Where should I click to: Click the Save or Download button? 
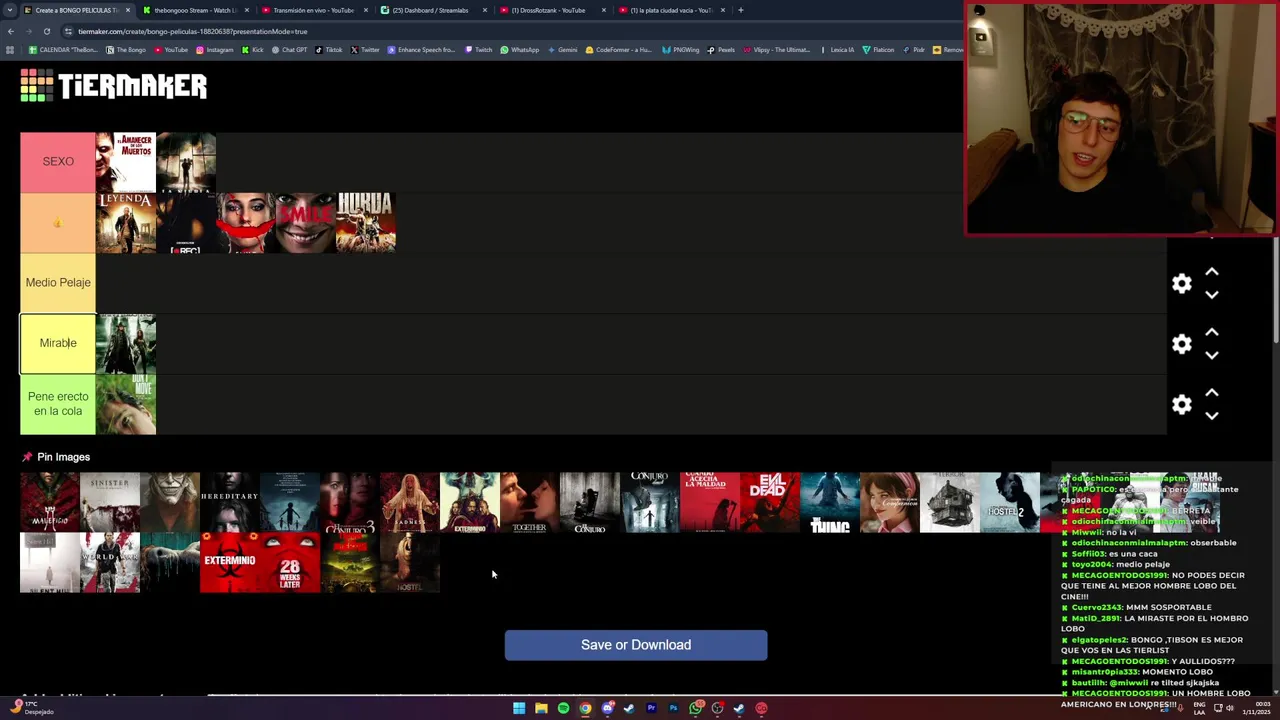click(636, 645)
